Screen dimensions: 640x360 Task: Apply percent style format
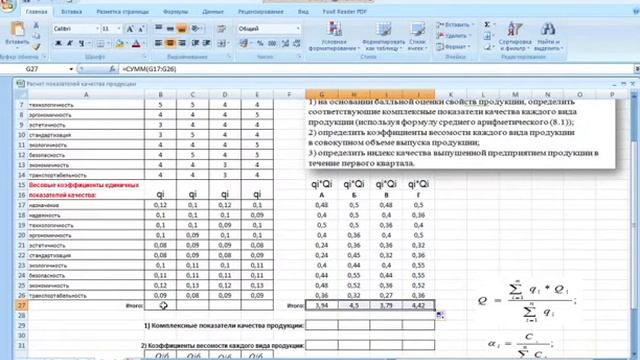pos(260,43)
